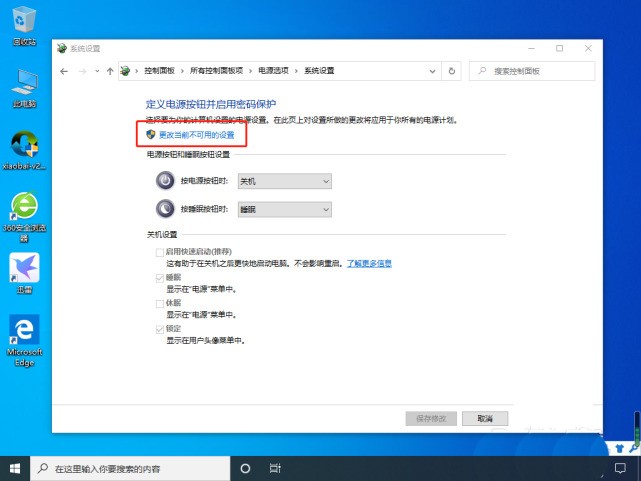
Task: Go to 控制面板 breadcrumb
Action: tap(159, 71)
